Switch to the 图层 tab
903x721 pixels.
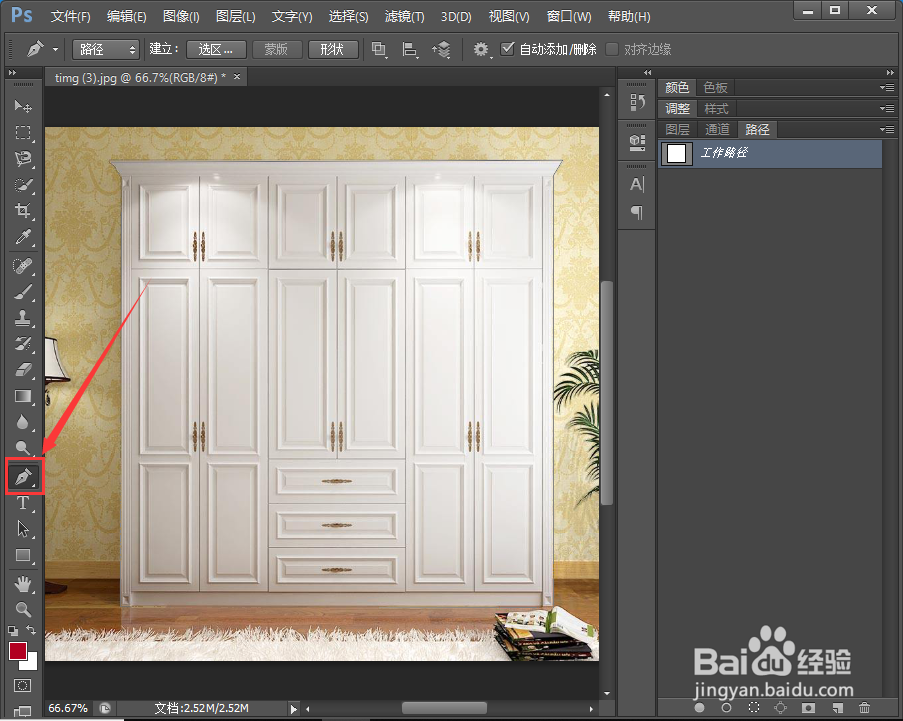pos(677,130)
